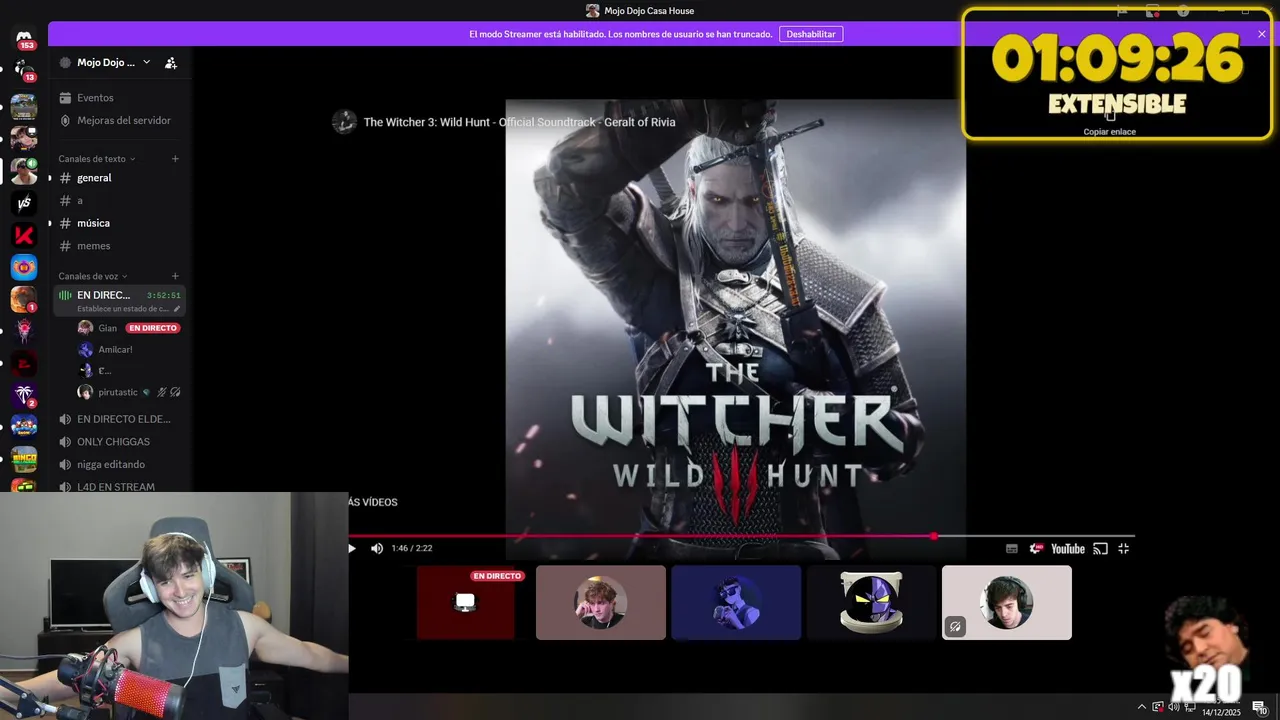This screenshot has width=1280, height=720.
Task: Open the palm tree server icon
Action: (24, 395)
